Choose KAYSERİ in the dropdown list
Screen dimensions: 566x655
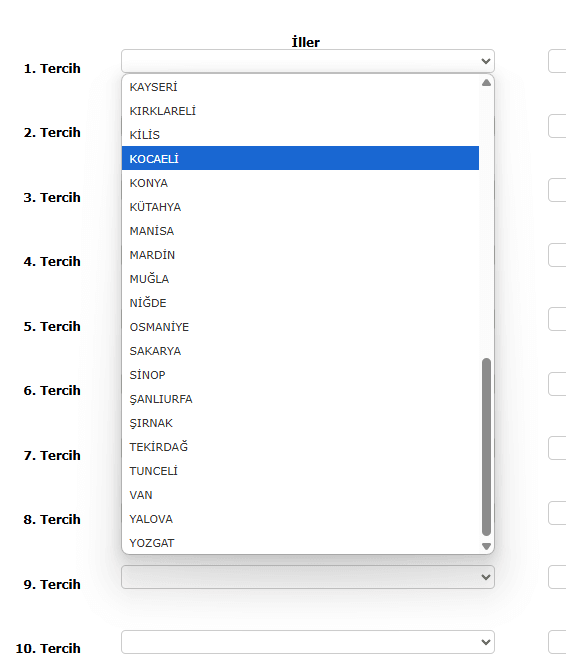coord(300,86)
